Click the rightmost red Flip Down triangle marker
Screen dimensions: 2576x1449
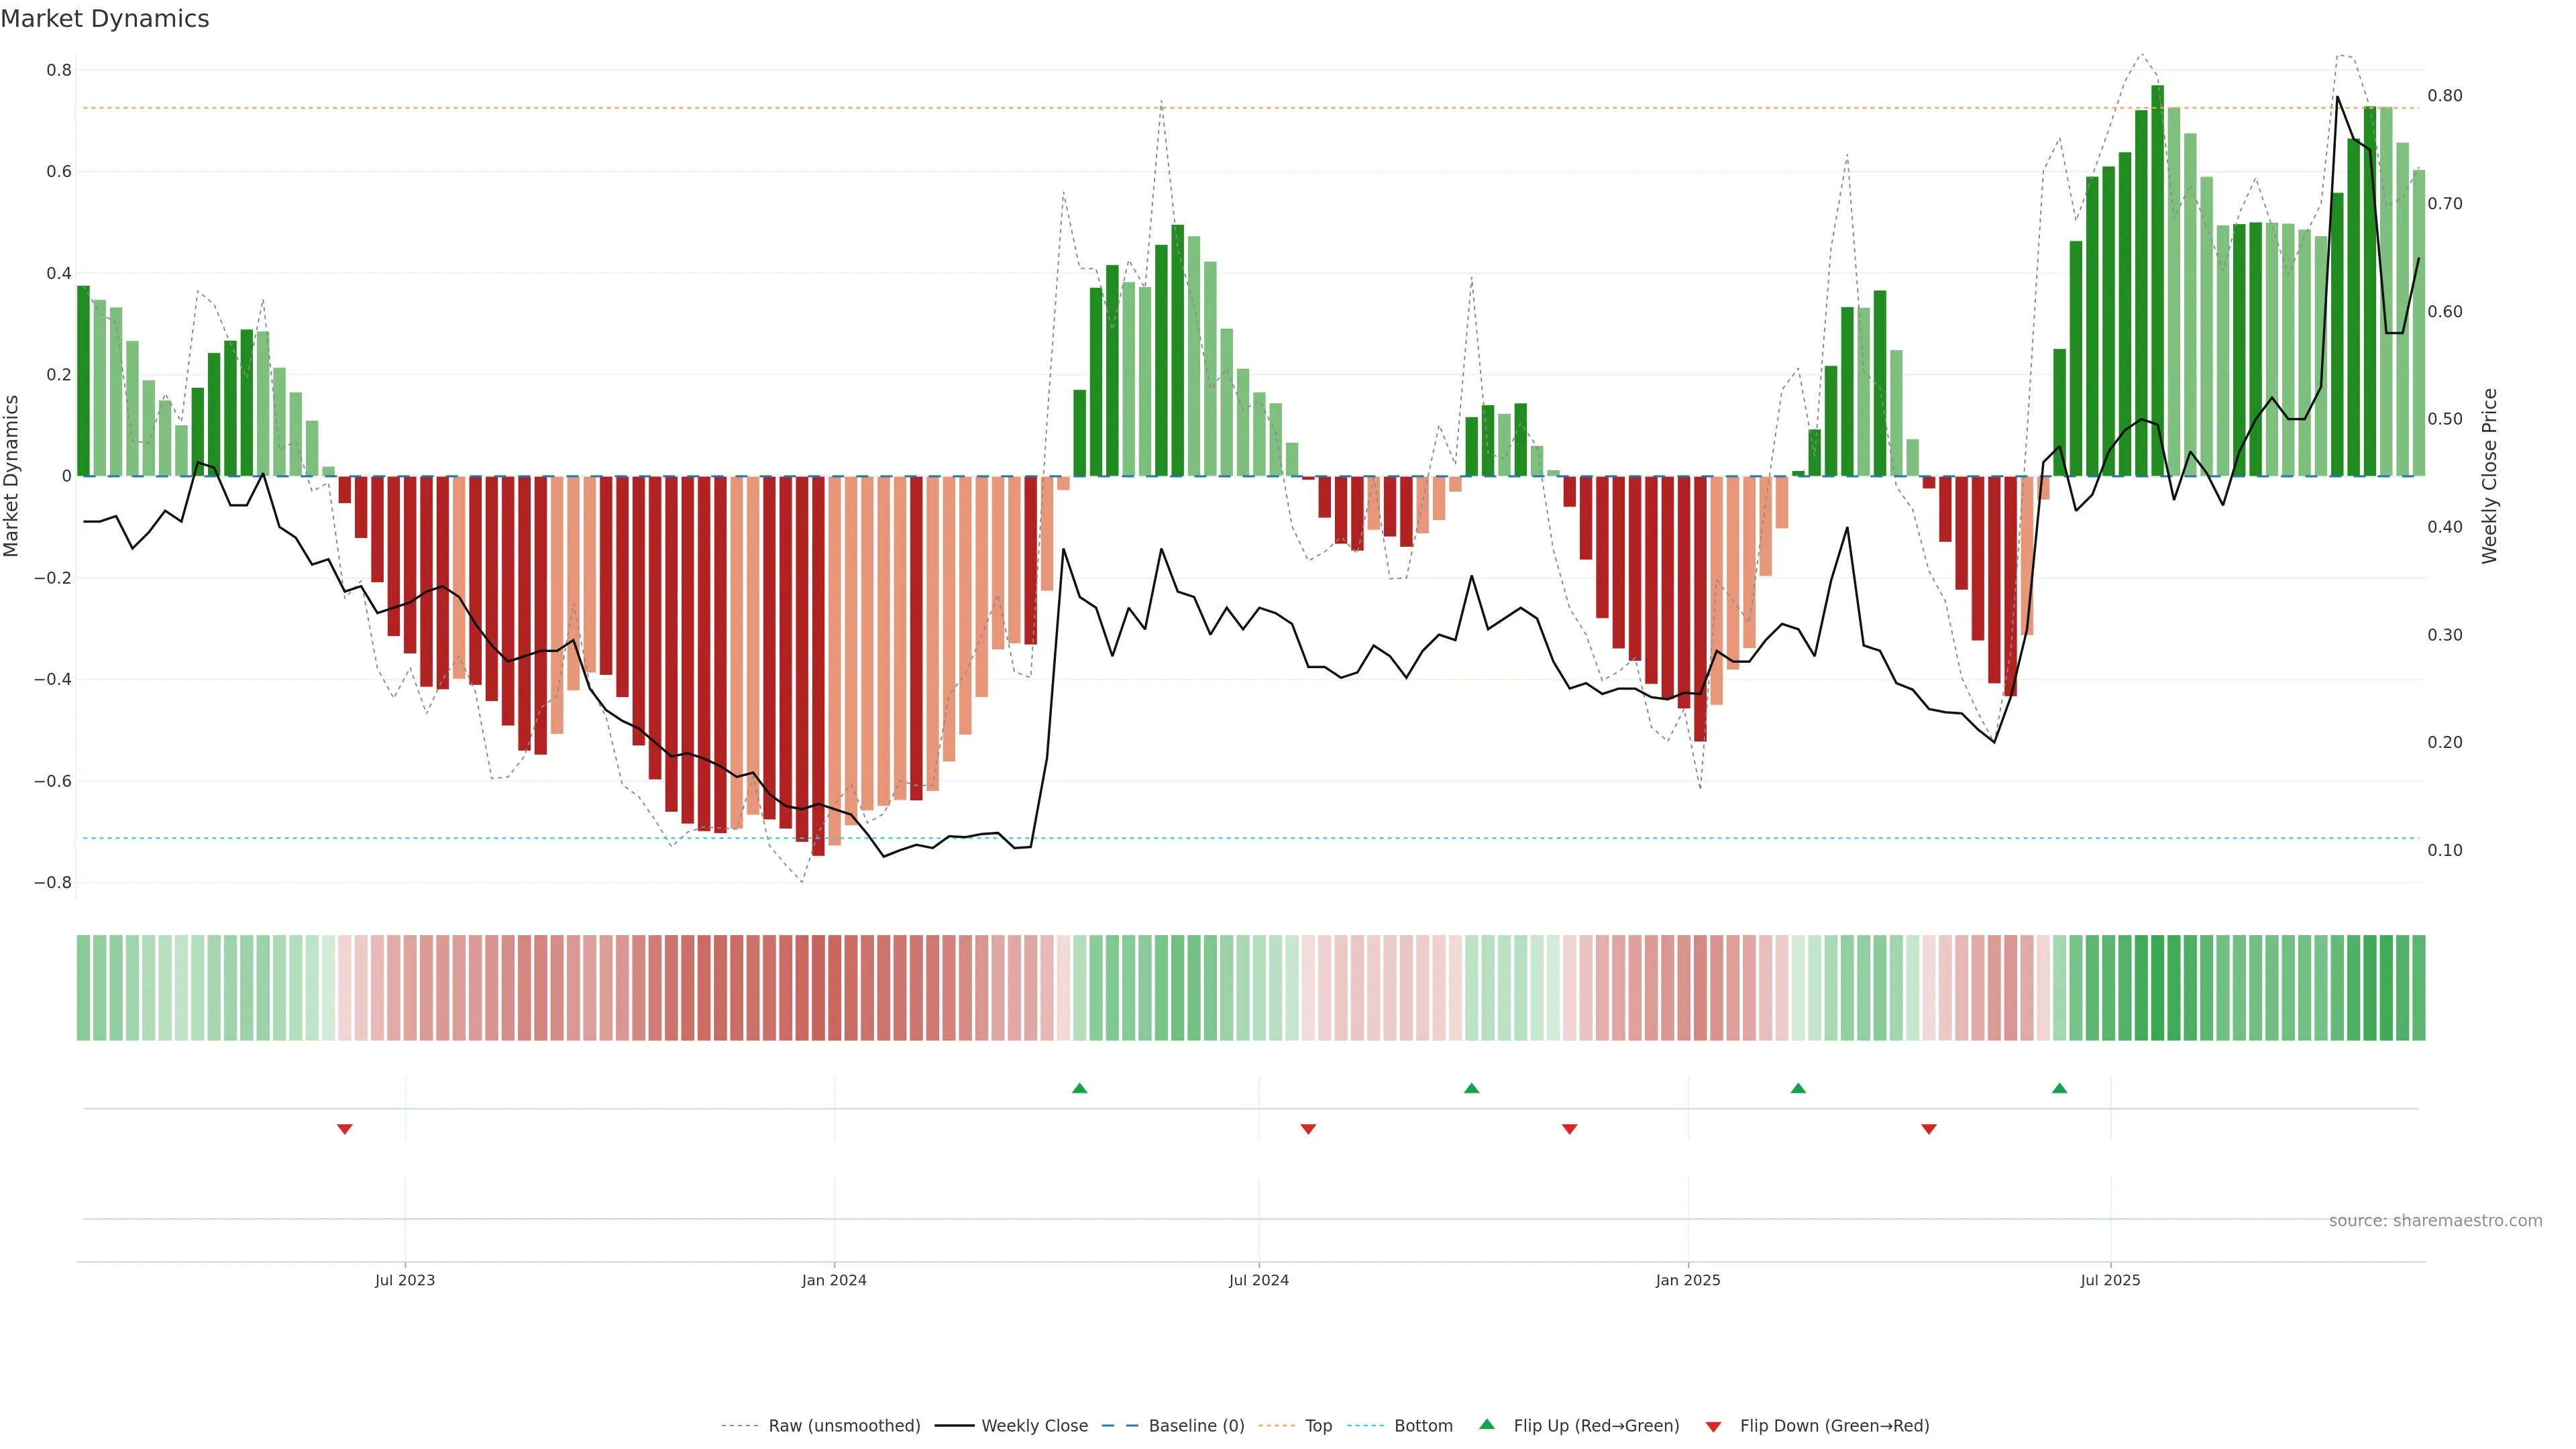1929,1129
